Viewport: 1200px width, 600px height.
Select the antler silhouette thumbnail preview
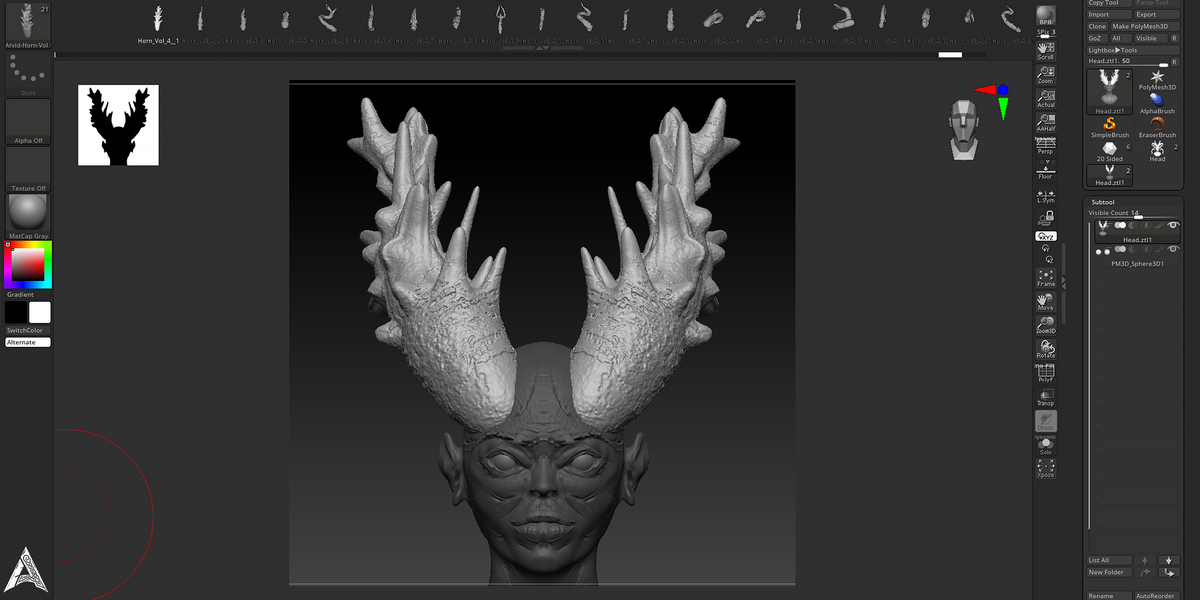[x=118, y=125]
